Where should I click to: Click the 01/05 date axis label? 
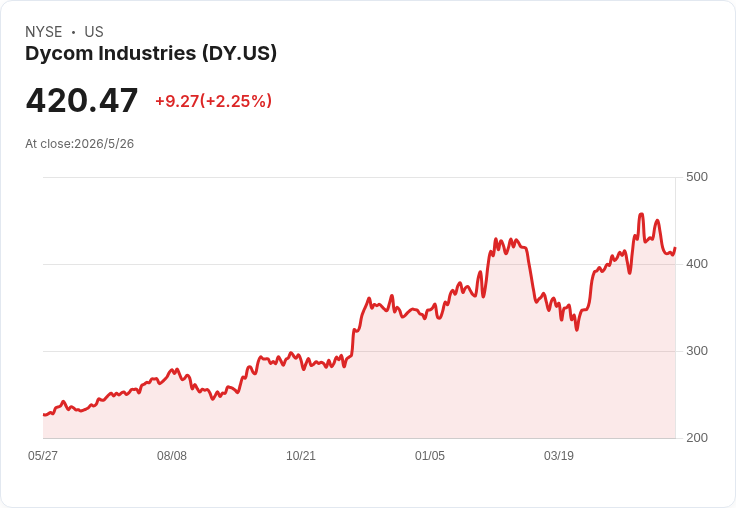429,455
